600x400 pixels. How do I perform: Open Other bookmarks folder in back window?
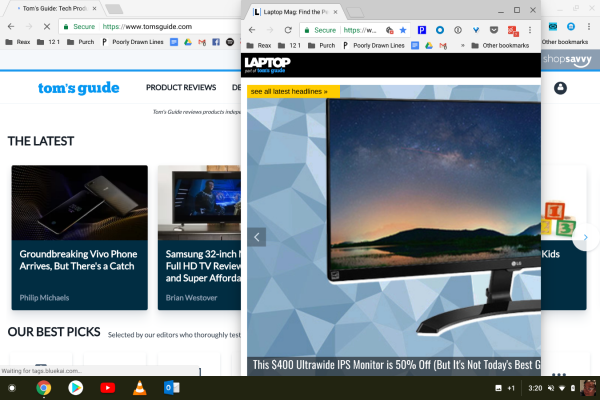pos(565,42)
